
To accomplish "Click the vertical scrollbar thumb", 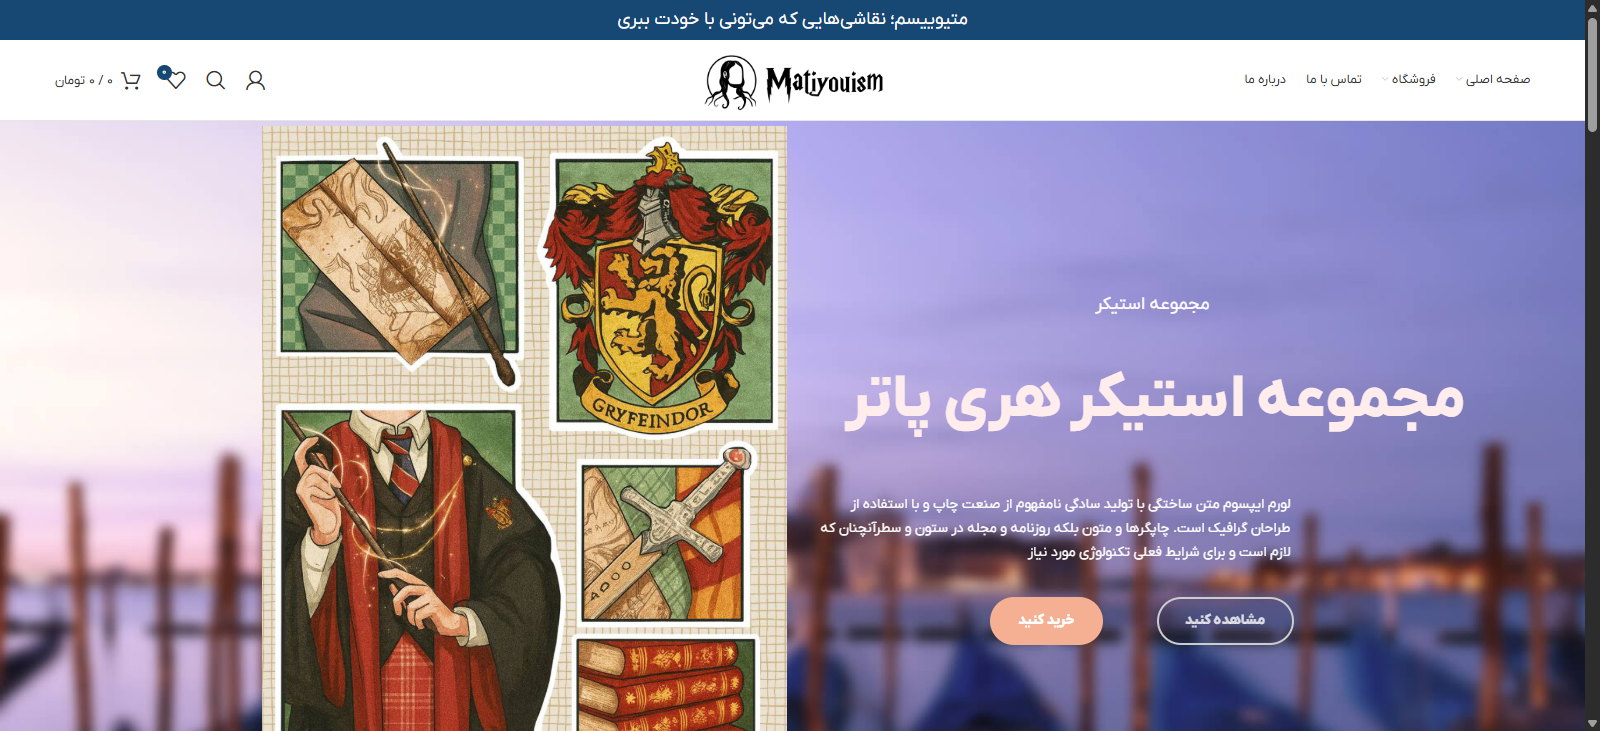I will click(x=1592, y=72).
